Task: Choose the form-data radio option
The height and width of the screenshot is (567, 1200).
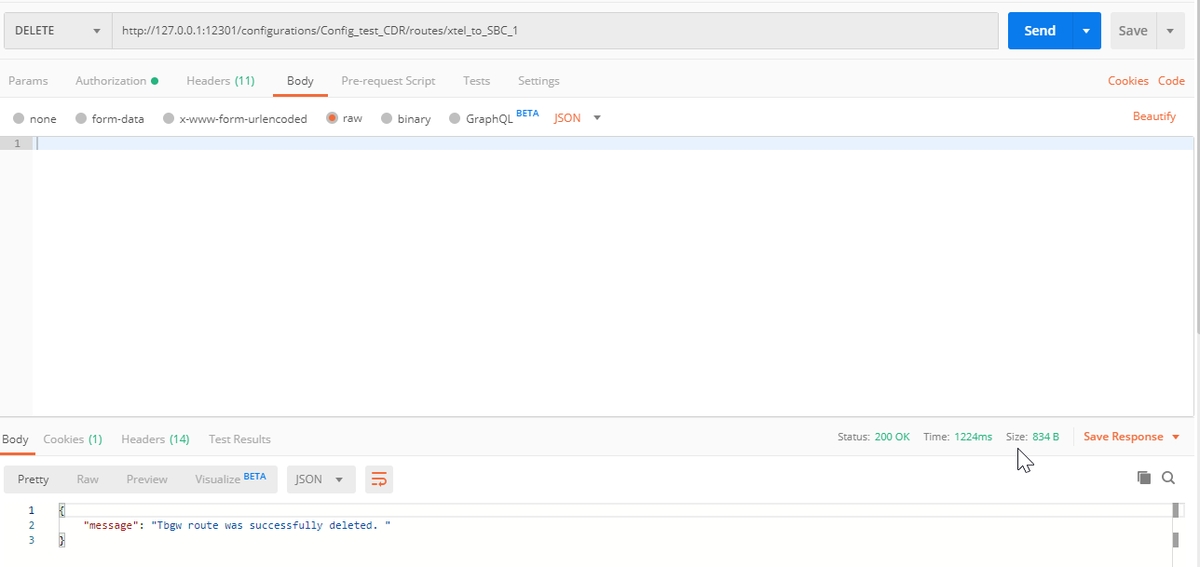Action: [81, 118]
